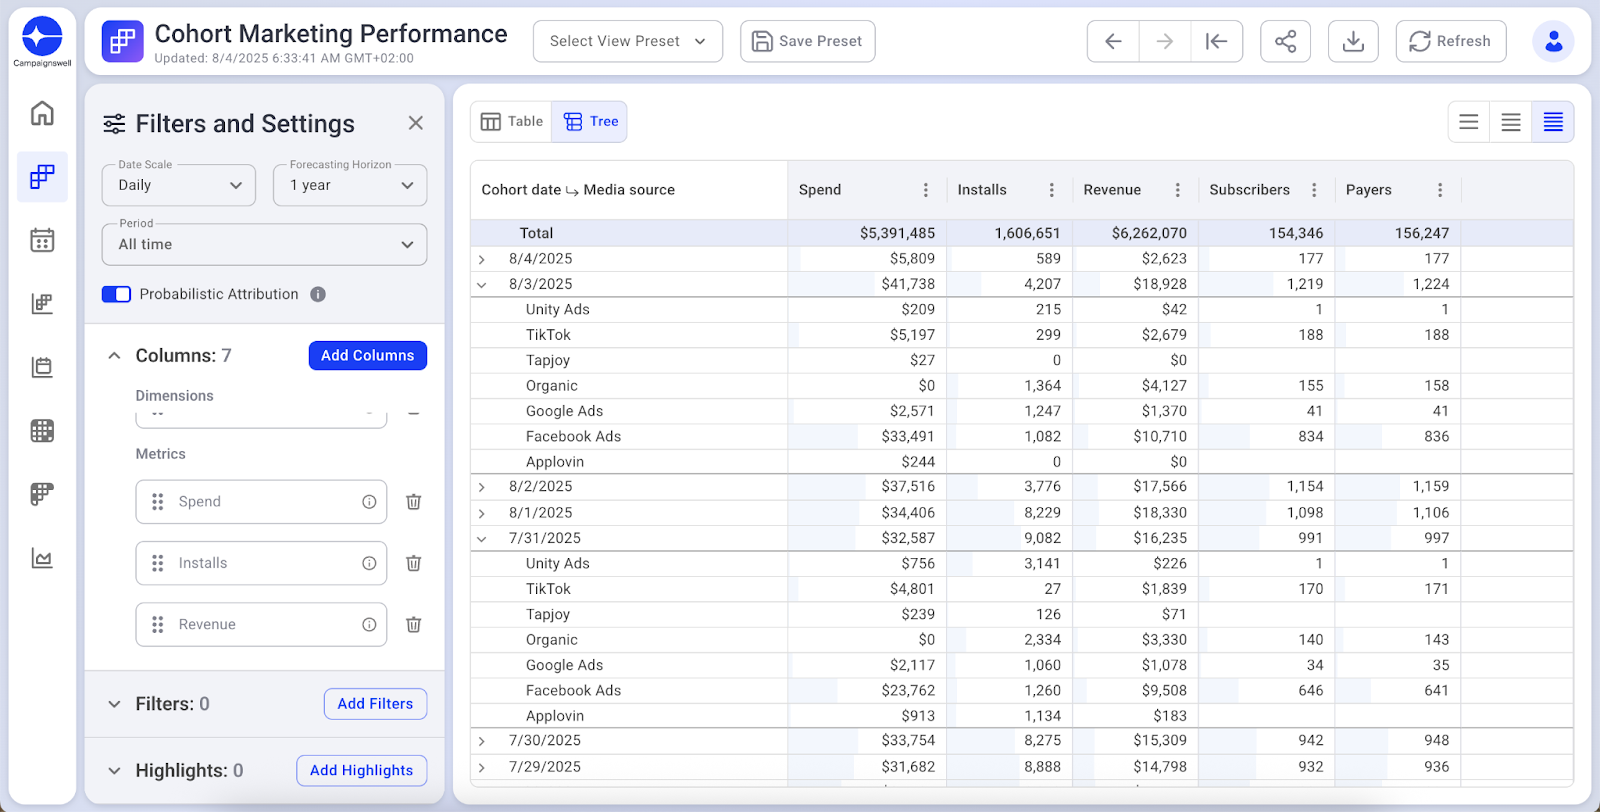Close the Filters and Settings panel
This screenshot has width=1600, height=812.
tap(416, 123)
